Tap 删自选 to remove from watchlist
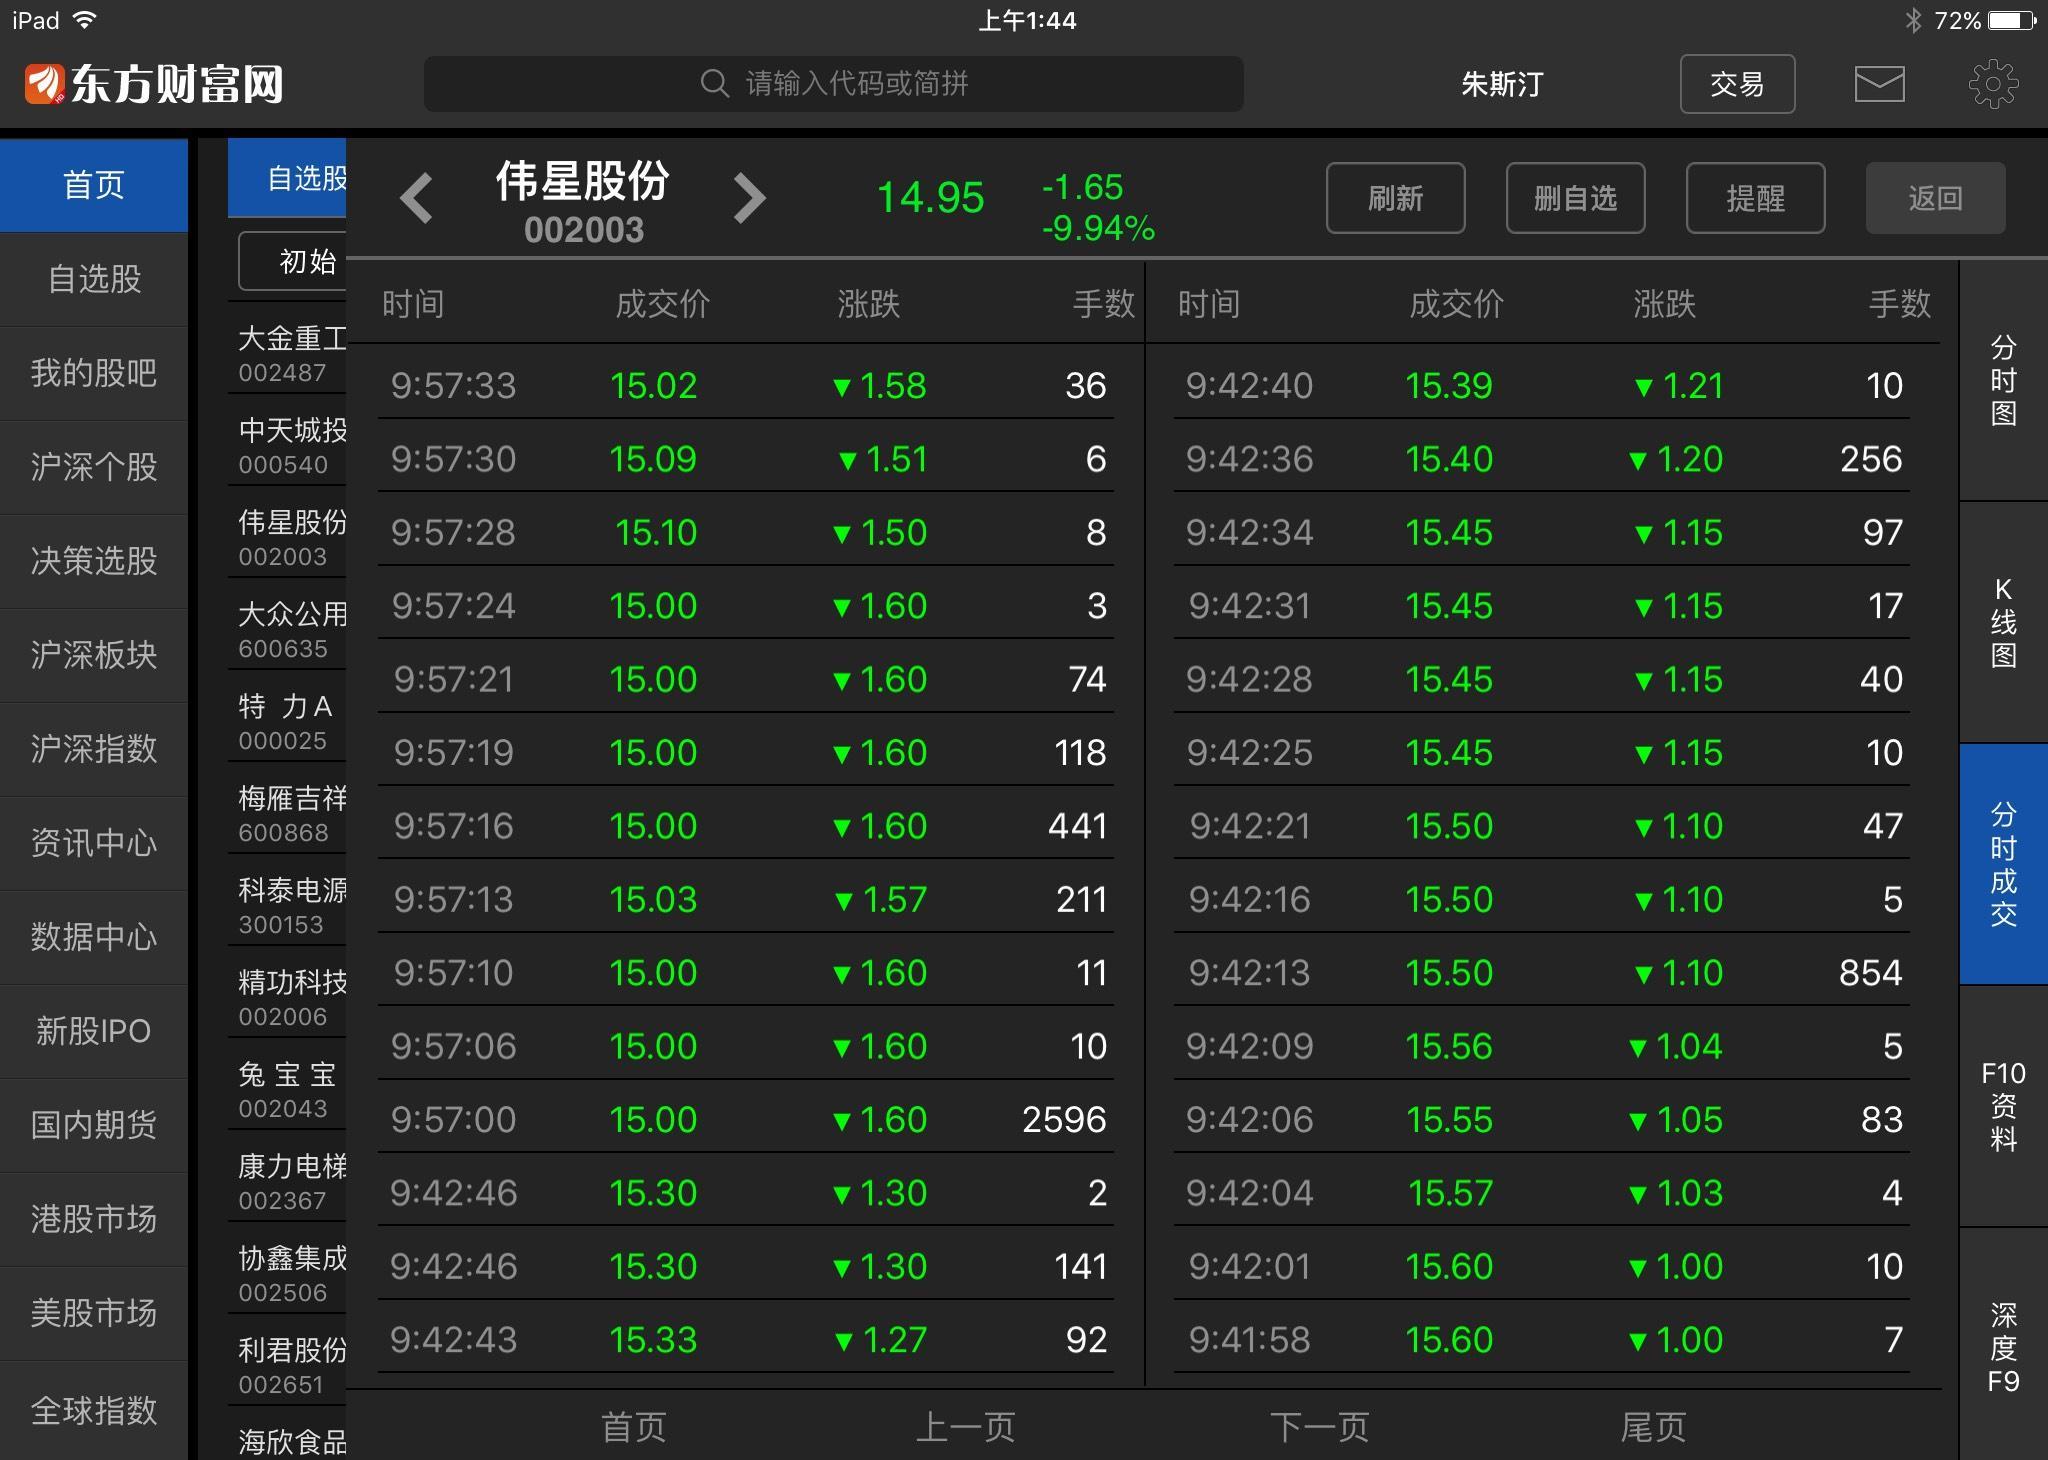 (1575, 198)
